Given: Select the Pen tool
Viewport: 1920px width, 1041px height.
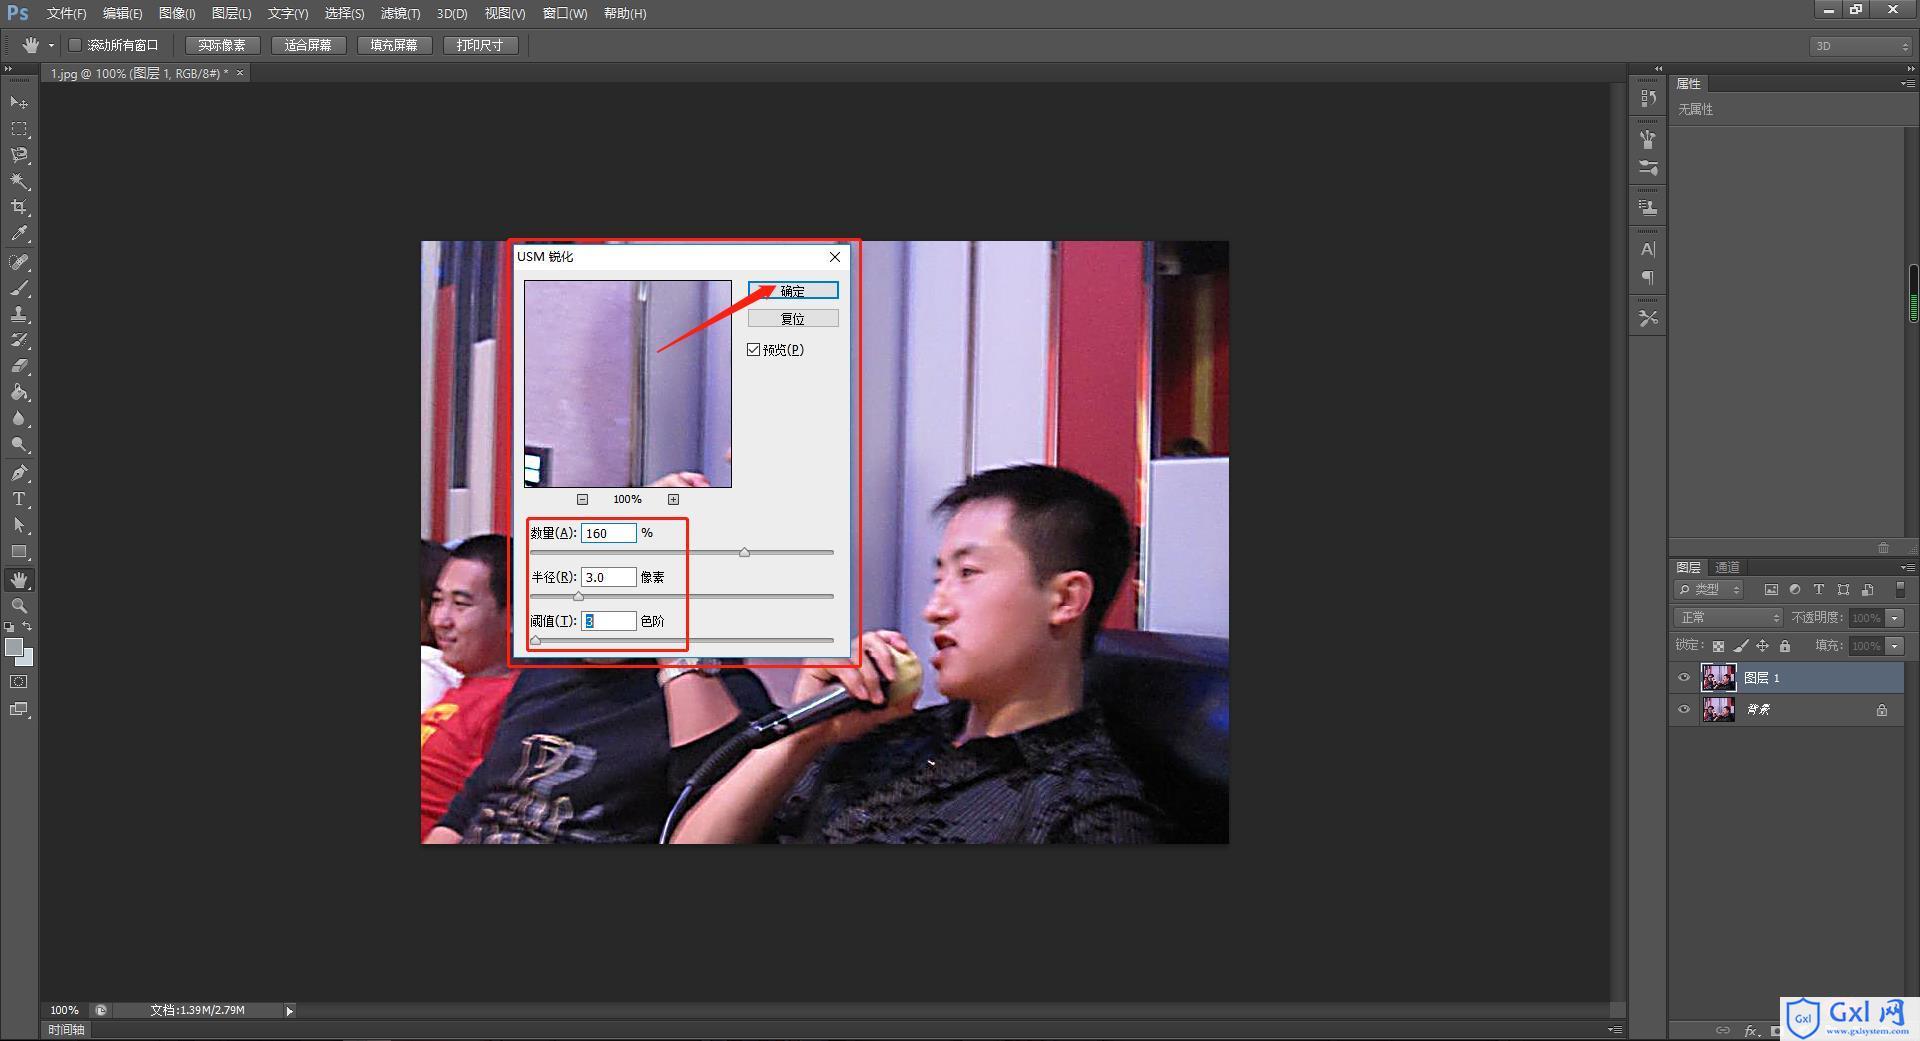Looking at the screenshot, I should coord(19,472).
